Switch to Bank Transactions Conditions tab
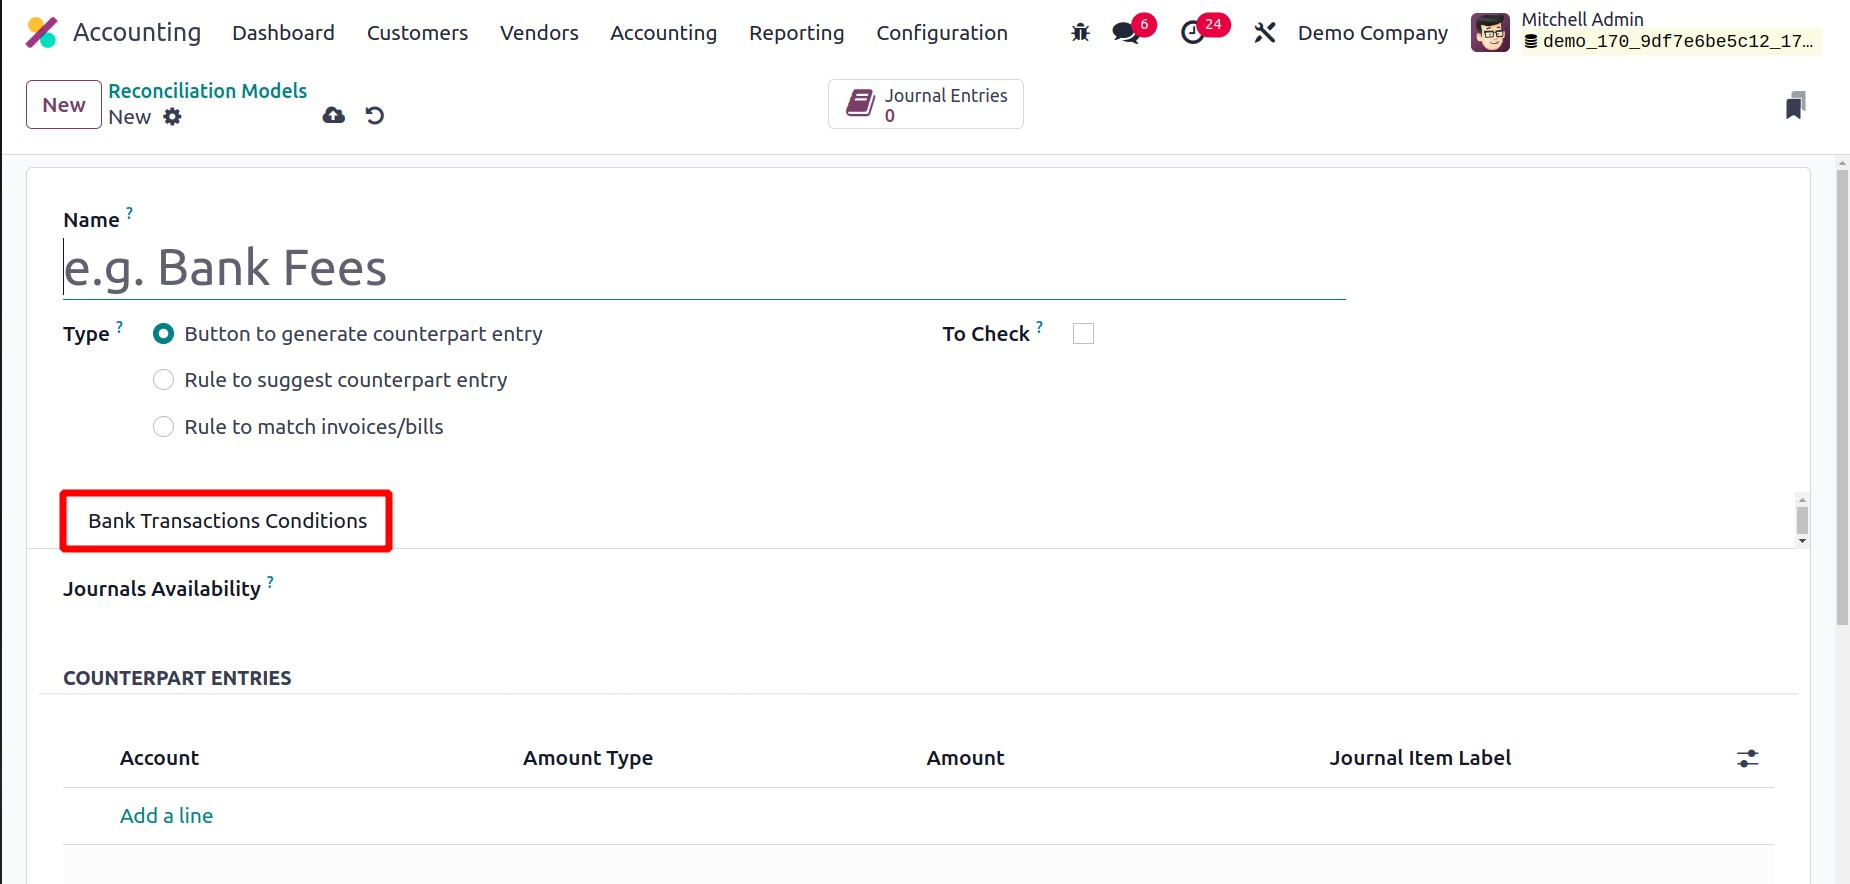 pyautogui.click(x=227, y=521)
